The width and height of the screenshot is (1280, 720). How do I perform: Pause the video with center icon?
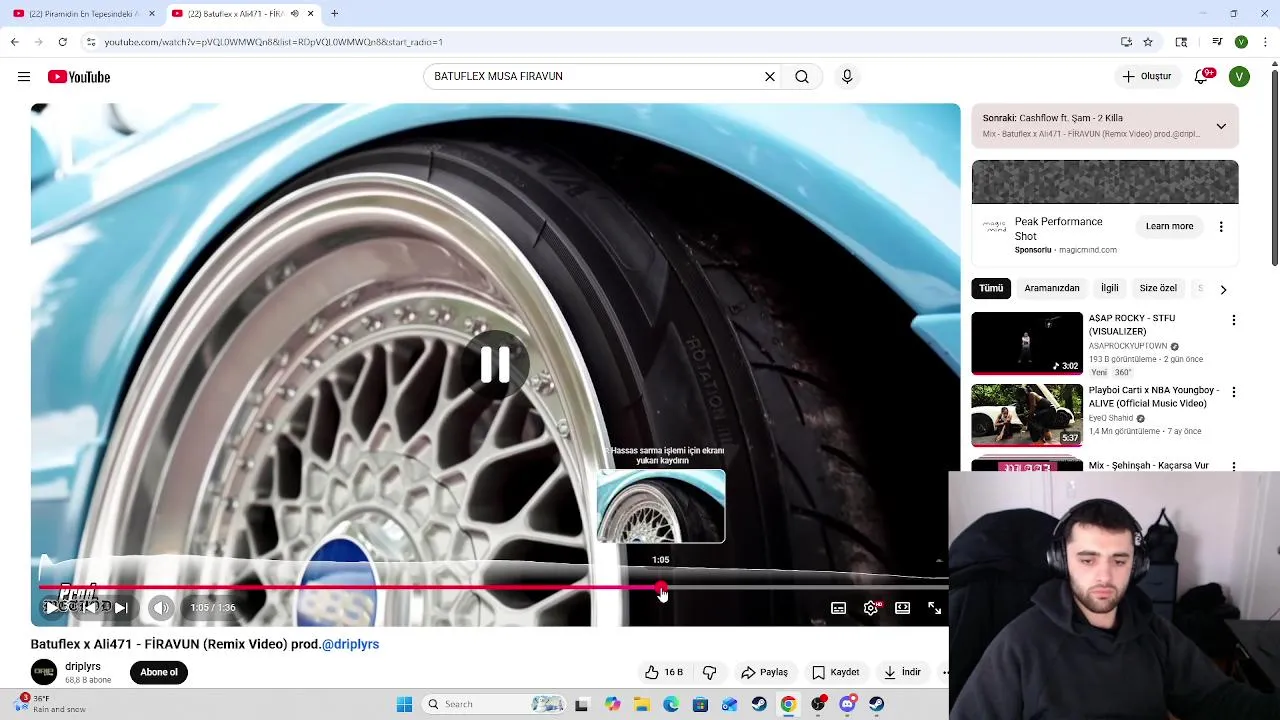[x=495, y=364]
